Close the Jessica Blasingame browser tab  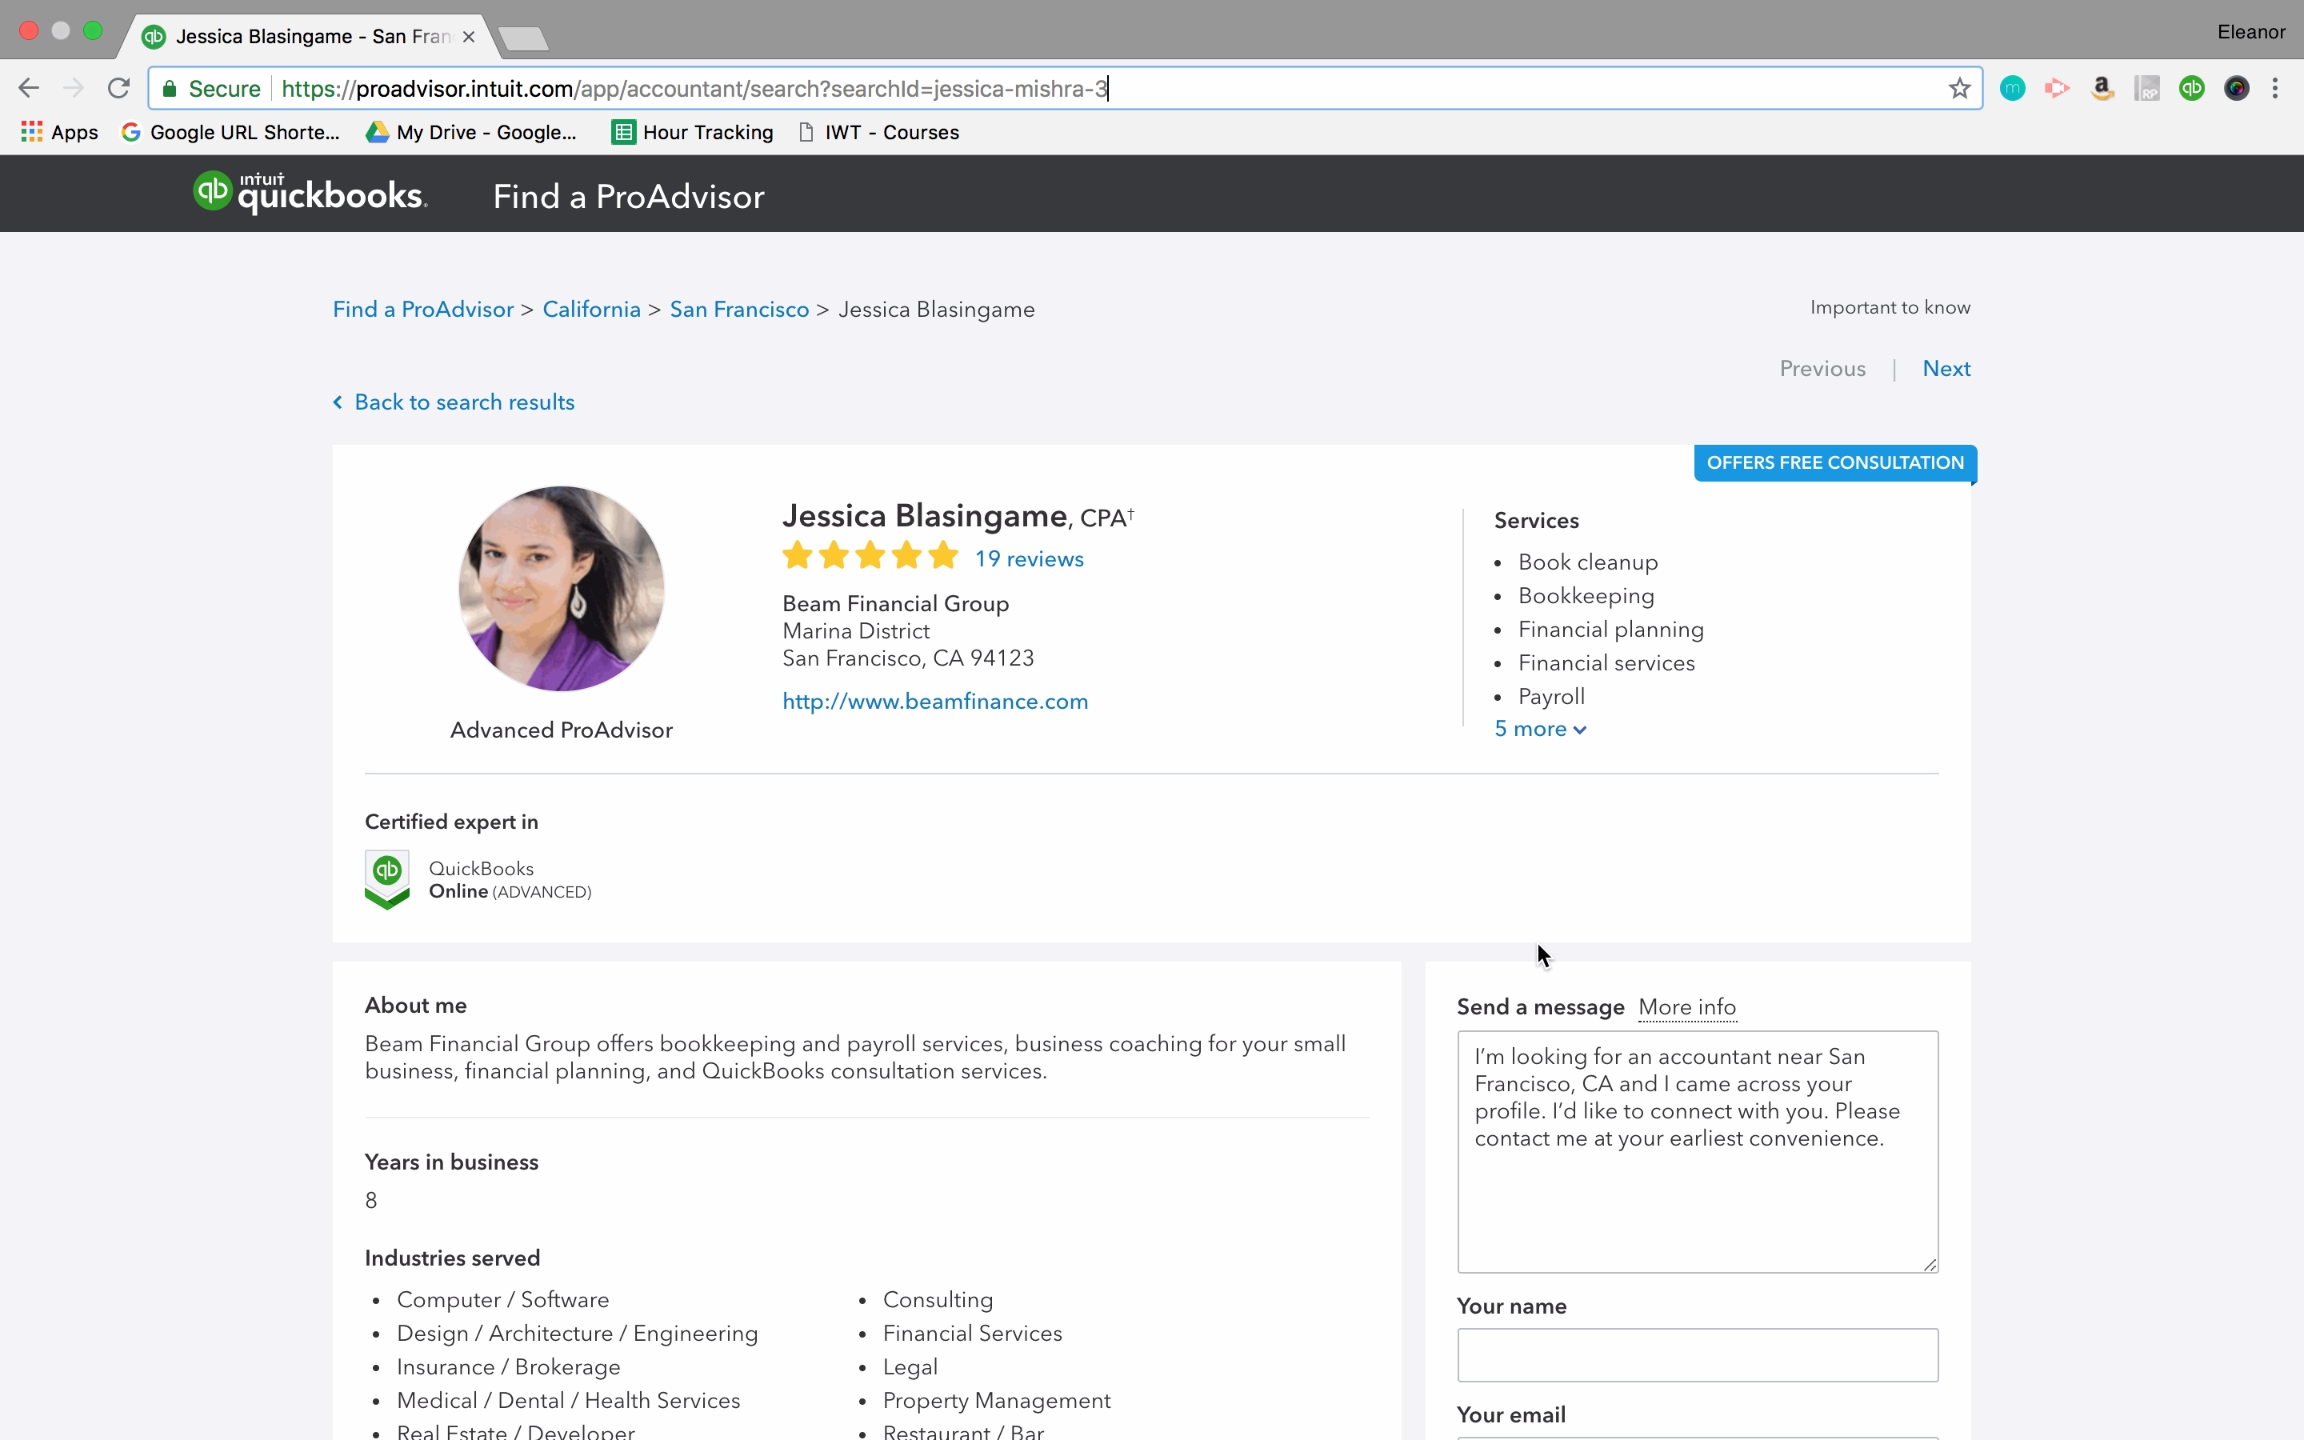468,36
